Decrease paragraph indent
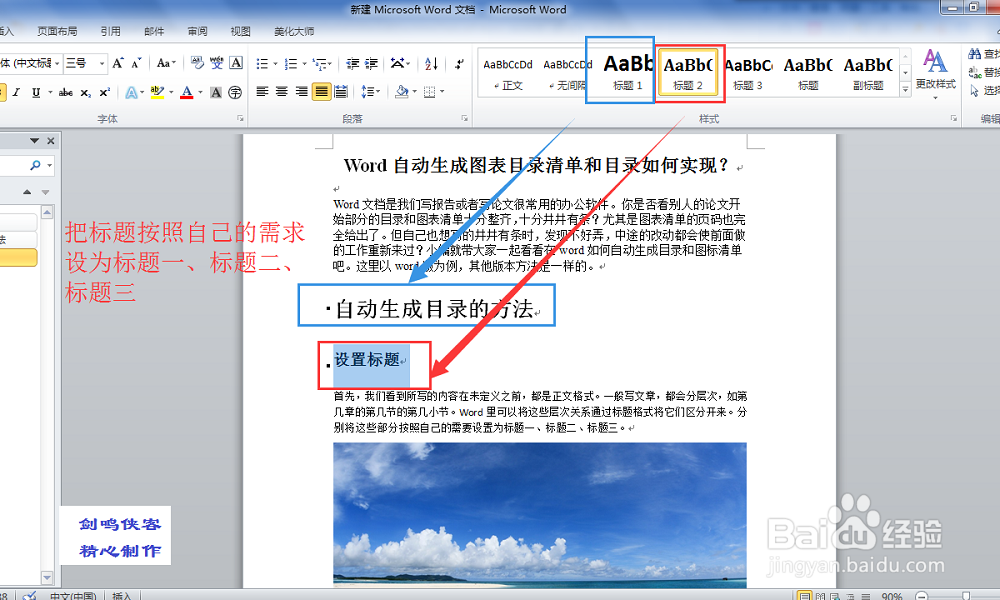Viewport: 1000px width, 600px height. click(352, 64)
